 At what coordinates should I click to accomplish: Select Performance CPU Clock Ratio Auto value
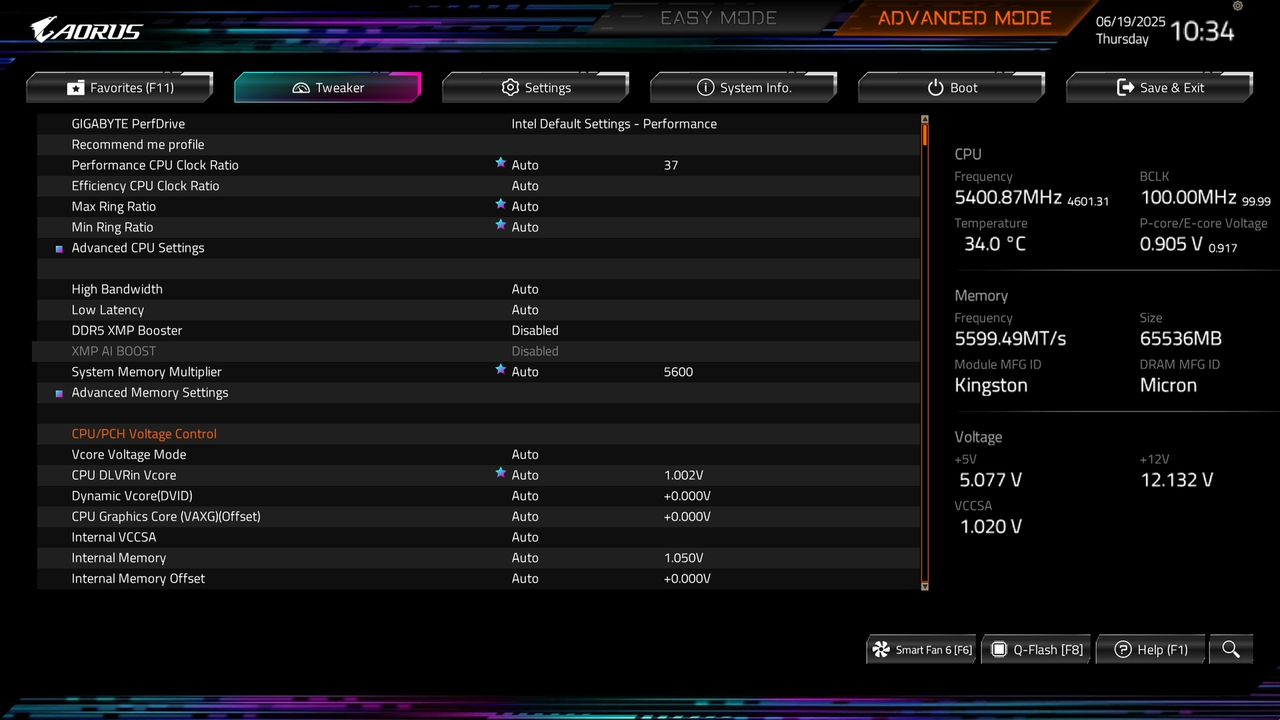click(x=525, y=165)
